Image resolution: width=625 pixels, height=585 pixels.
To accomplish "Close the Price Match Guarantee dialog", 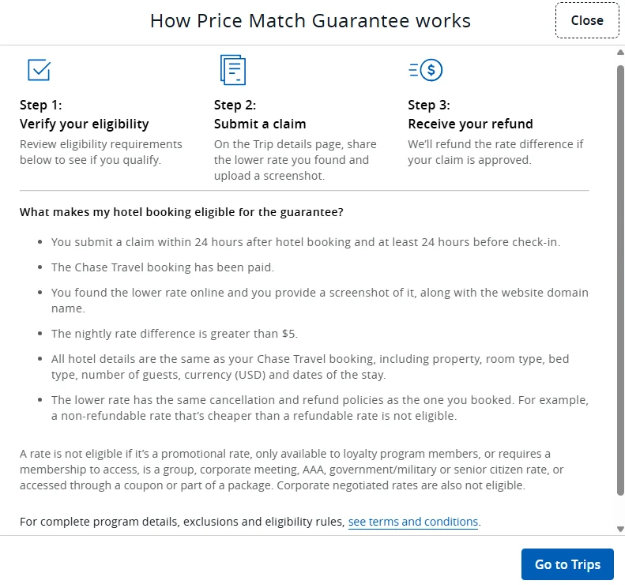I will coord(586,20).
